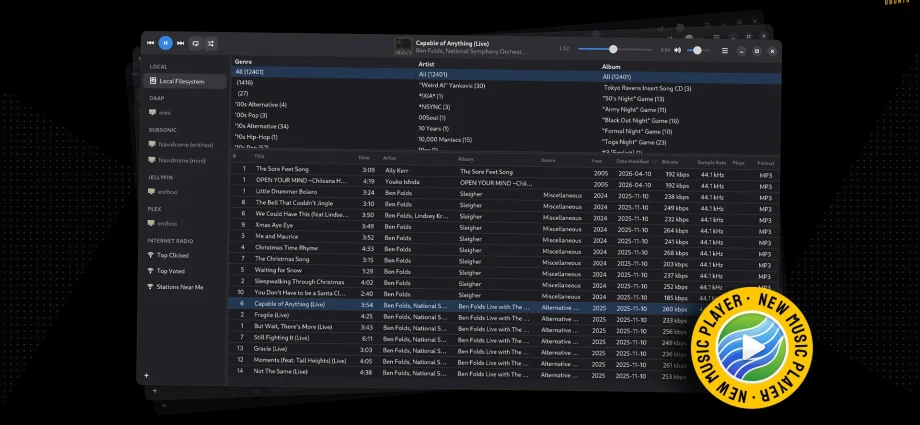Click the radio icon beside Top Voted
This screenshot has width=920, height=425.
150,271
